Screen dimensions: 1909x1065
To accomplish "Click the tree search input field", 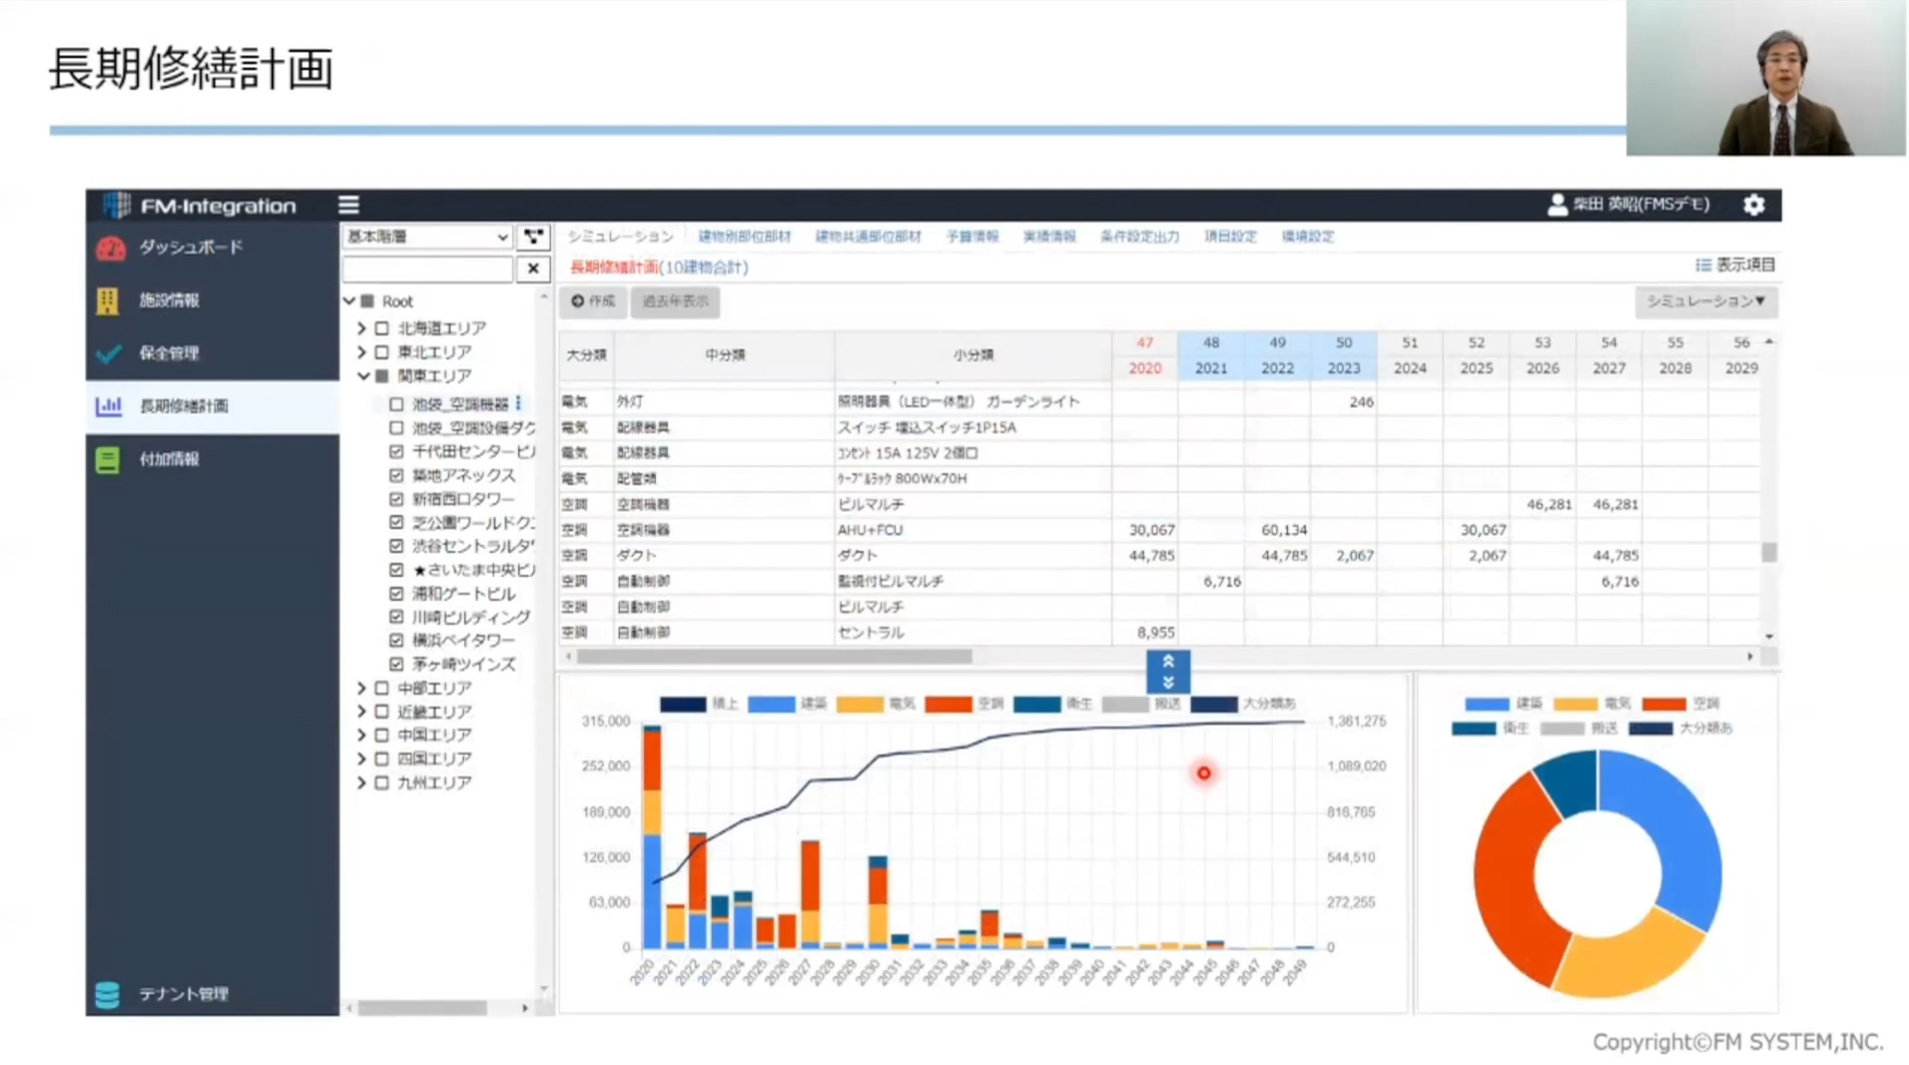I will (x=427, y=268).
